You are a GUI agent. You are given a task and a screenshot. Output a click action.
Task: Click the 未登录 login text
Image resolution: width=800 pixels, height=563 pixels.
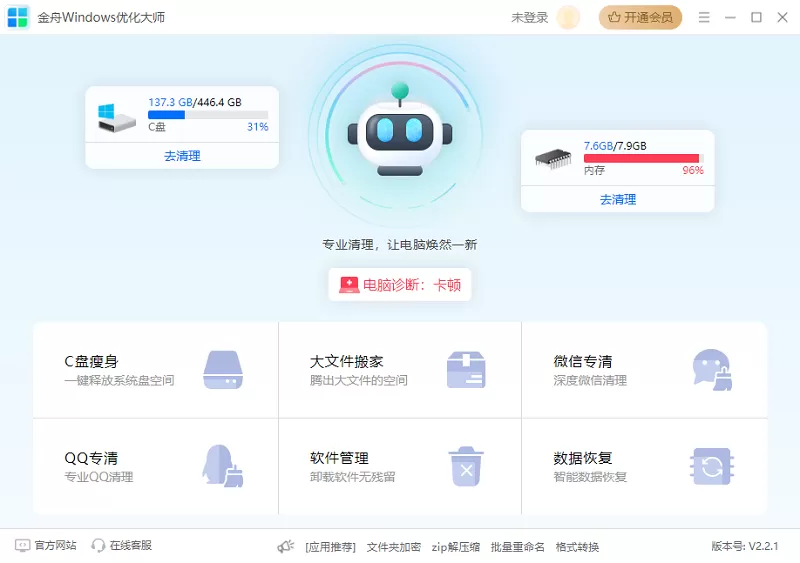[530, 18]
